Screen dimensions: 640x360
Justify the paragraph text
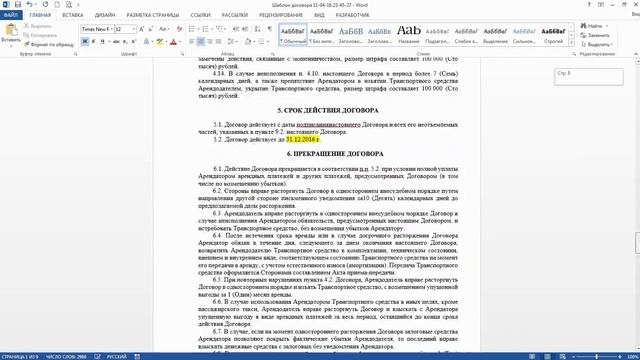(219, 42)
